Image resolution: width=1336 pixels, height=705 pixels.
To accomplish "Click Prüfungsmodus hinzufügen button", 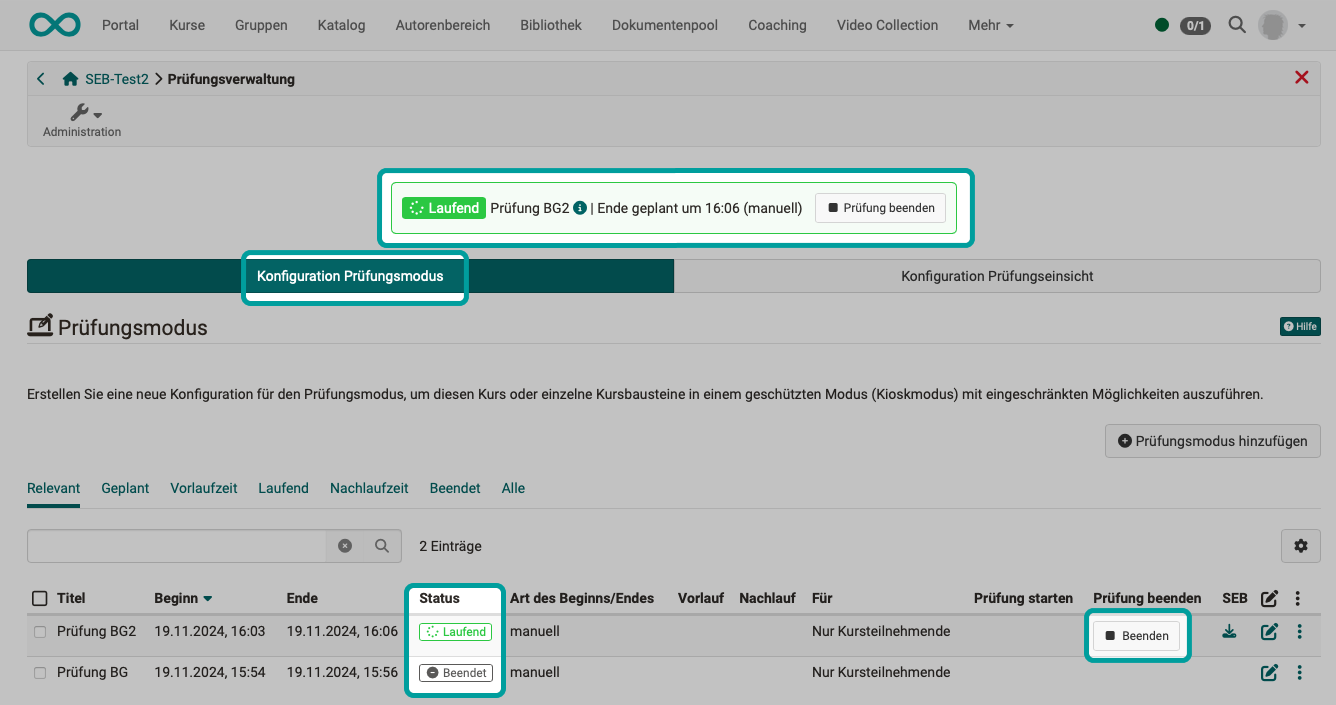I will click(x=1212, y=441).
